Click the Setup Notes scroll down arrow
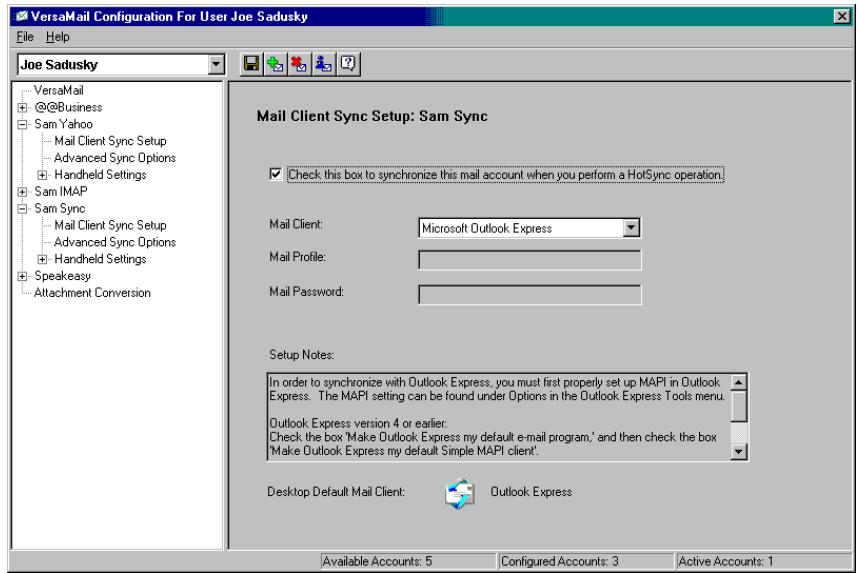The width and height of the screenshot is (859, 573). tap(739, 452)
